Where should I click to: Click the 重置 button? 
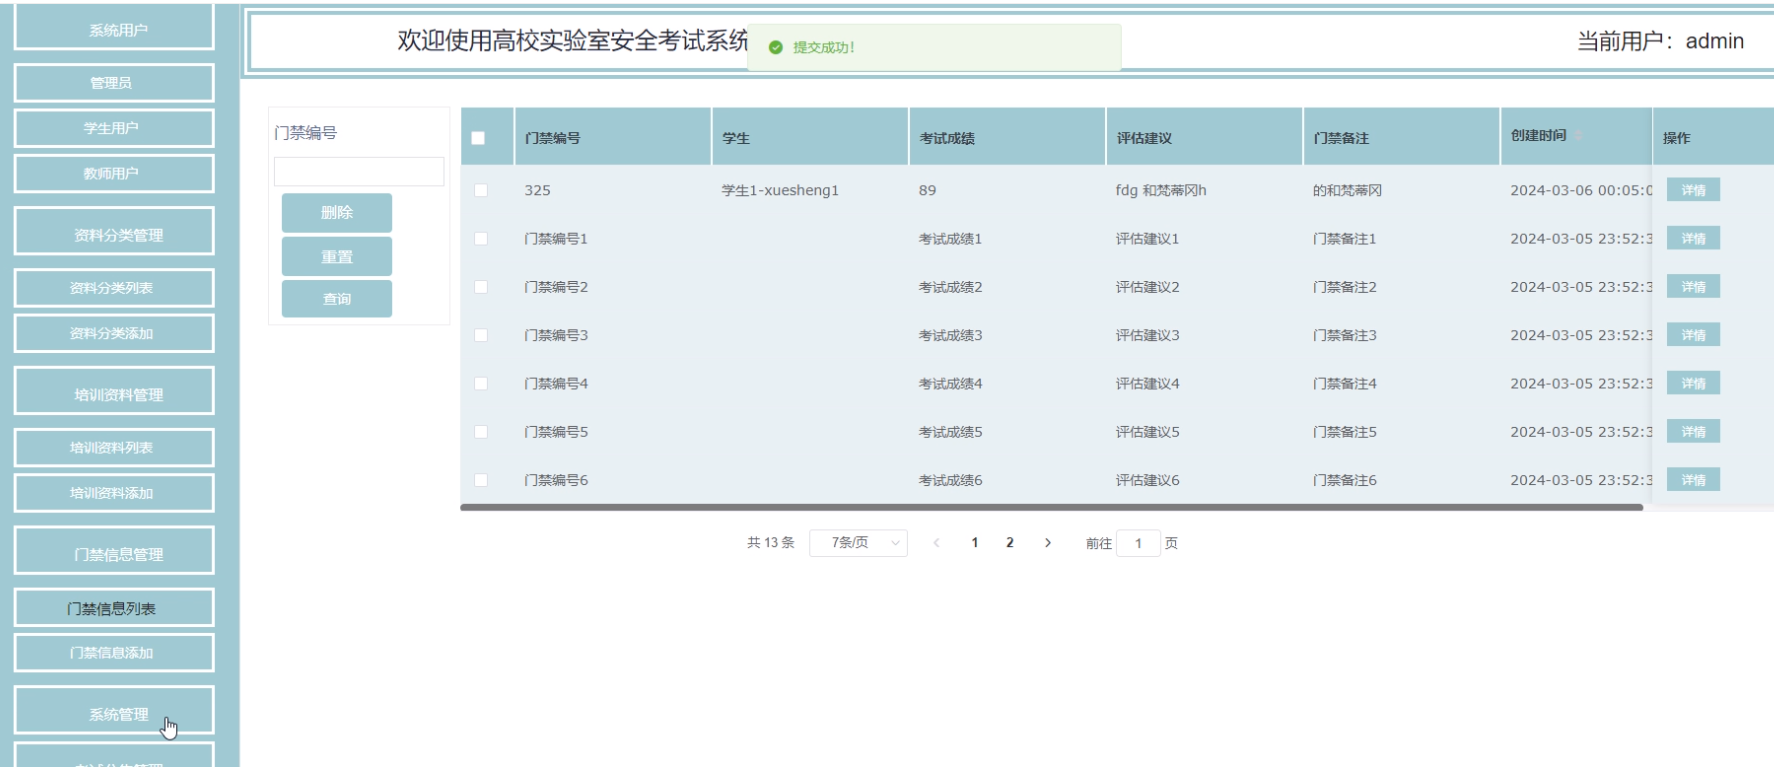pyautogui.click(x=337, y=256)
